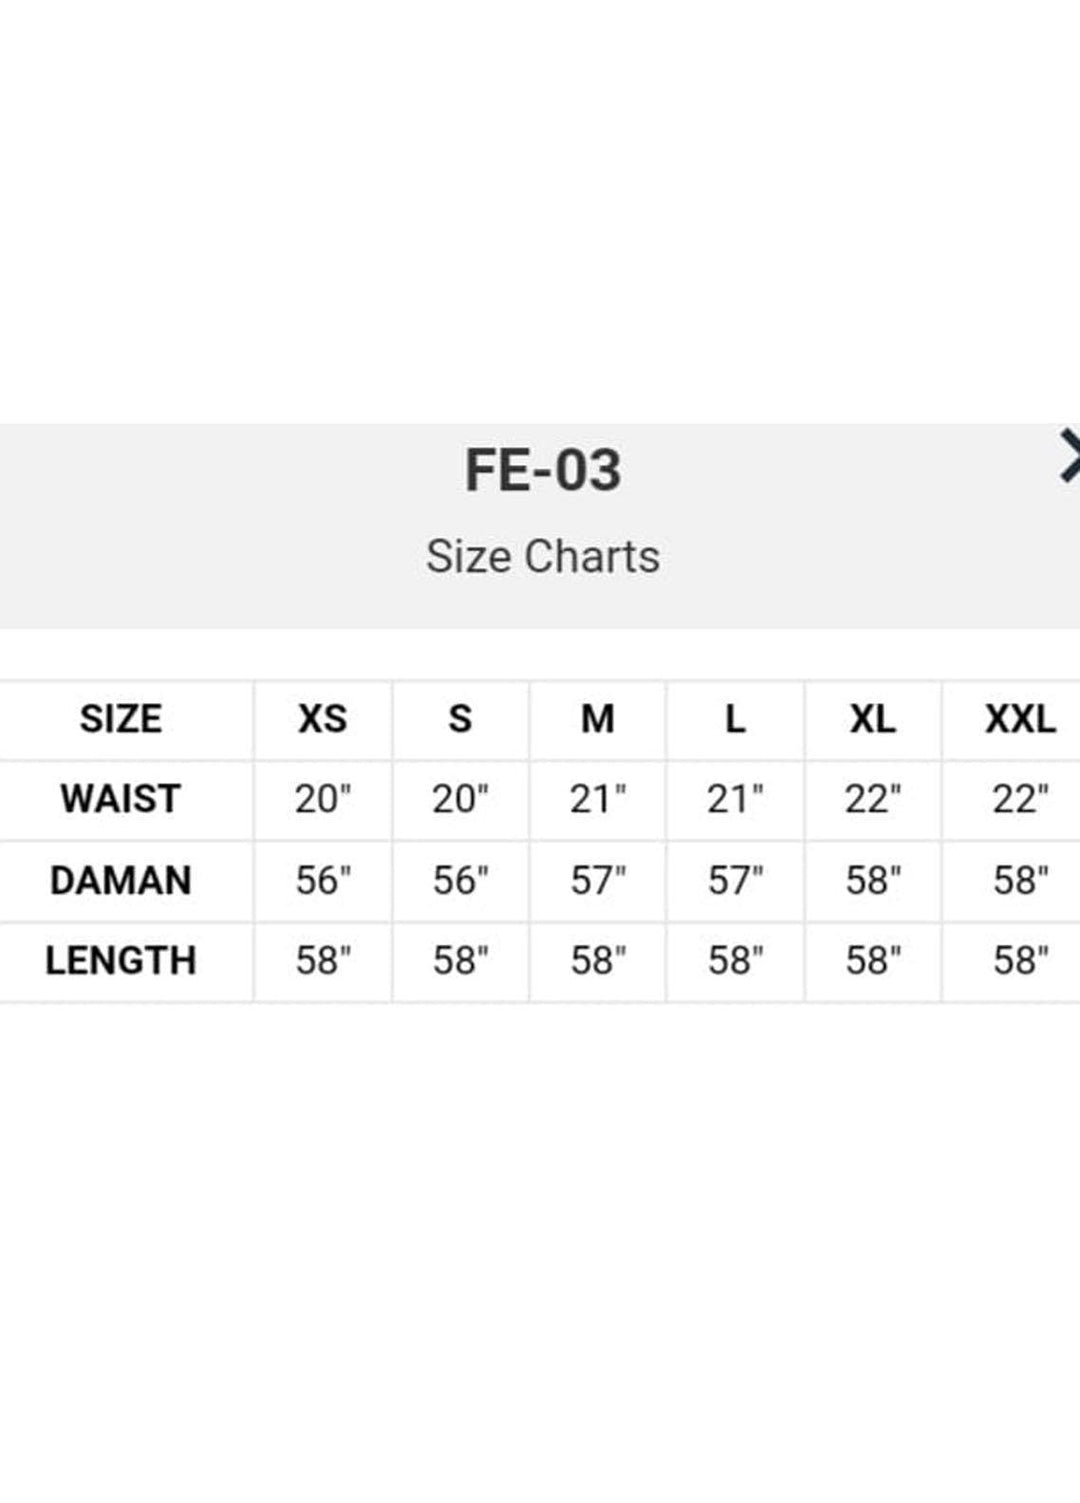
Task: Click the M length value 58"
Action: coord(598,961)
